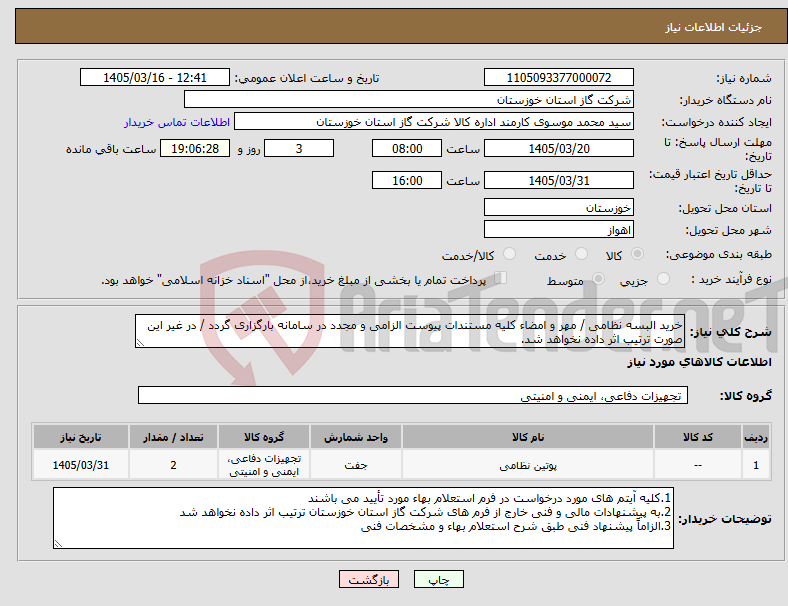Click the quantity cell showing 2
The width and height of the screenshot is (788, 606).
point(173,465)
